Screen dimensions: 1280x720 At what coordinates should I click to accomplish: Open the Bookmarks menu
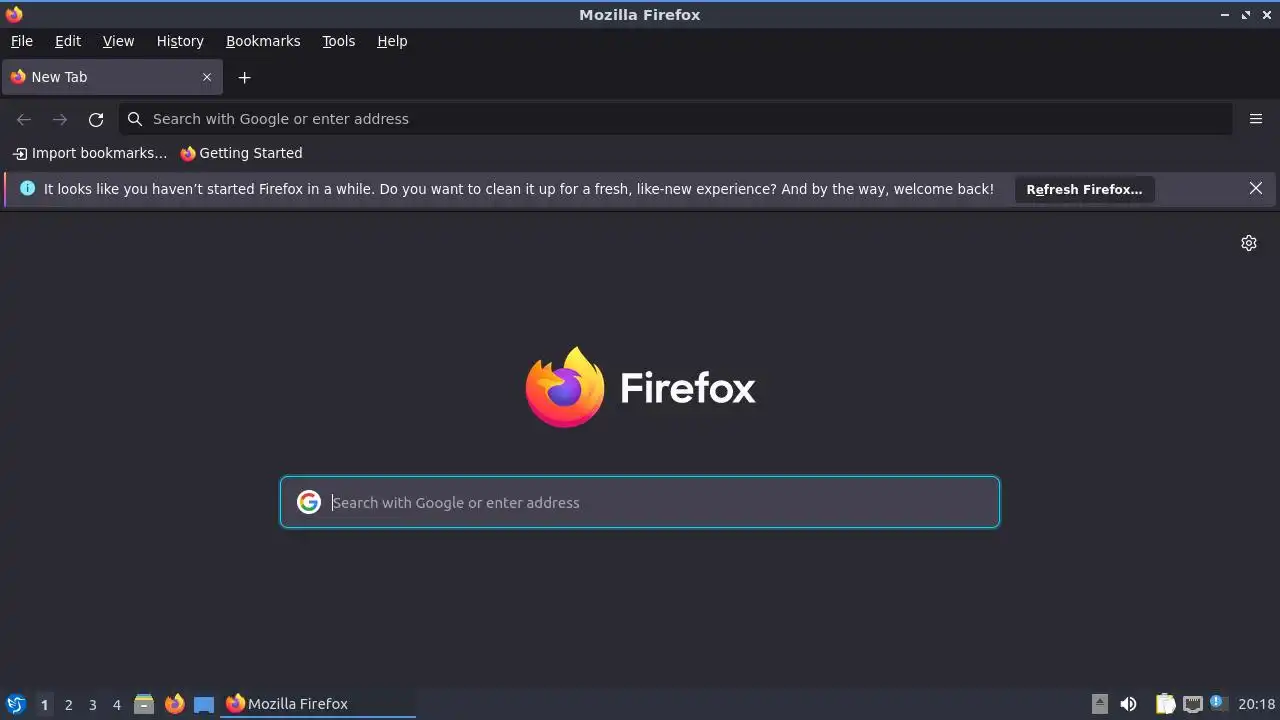click(x=263, y=41)
